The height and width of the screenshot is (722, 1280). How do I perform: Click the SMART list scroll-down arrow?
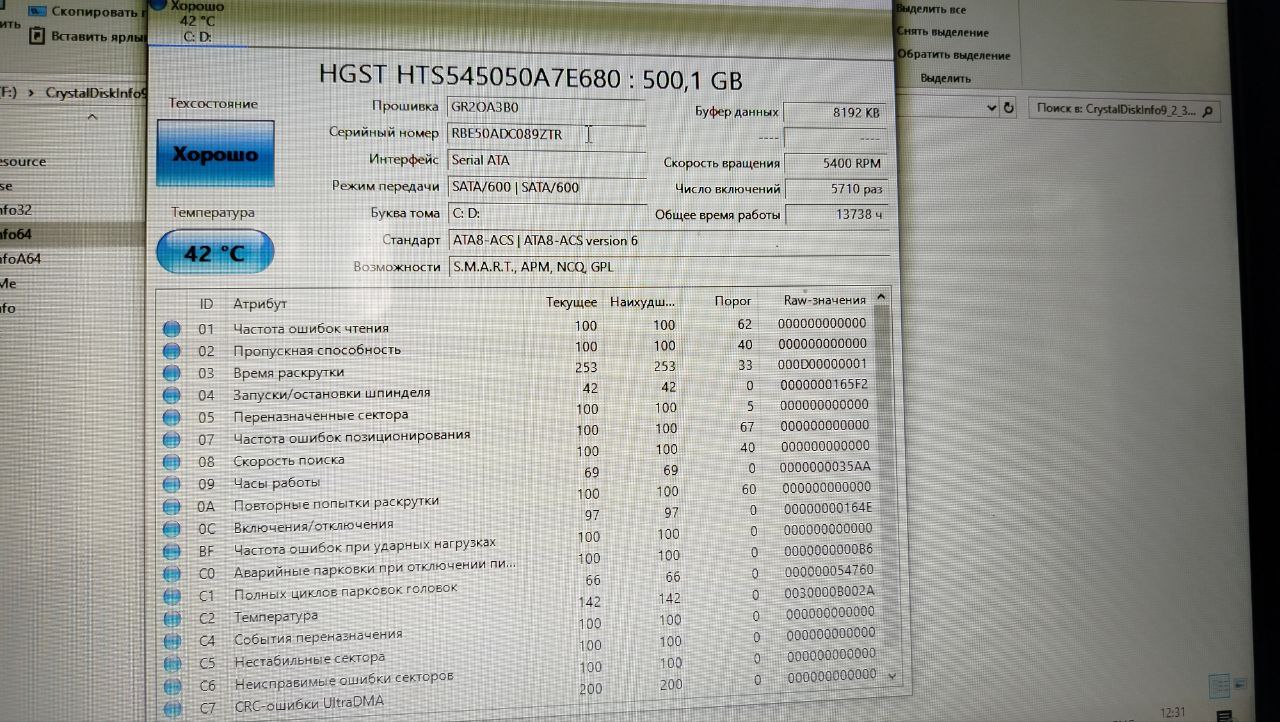[892, 677]
